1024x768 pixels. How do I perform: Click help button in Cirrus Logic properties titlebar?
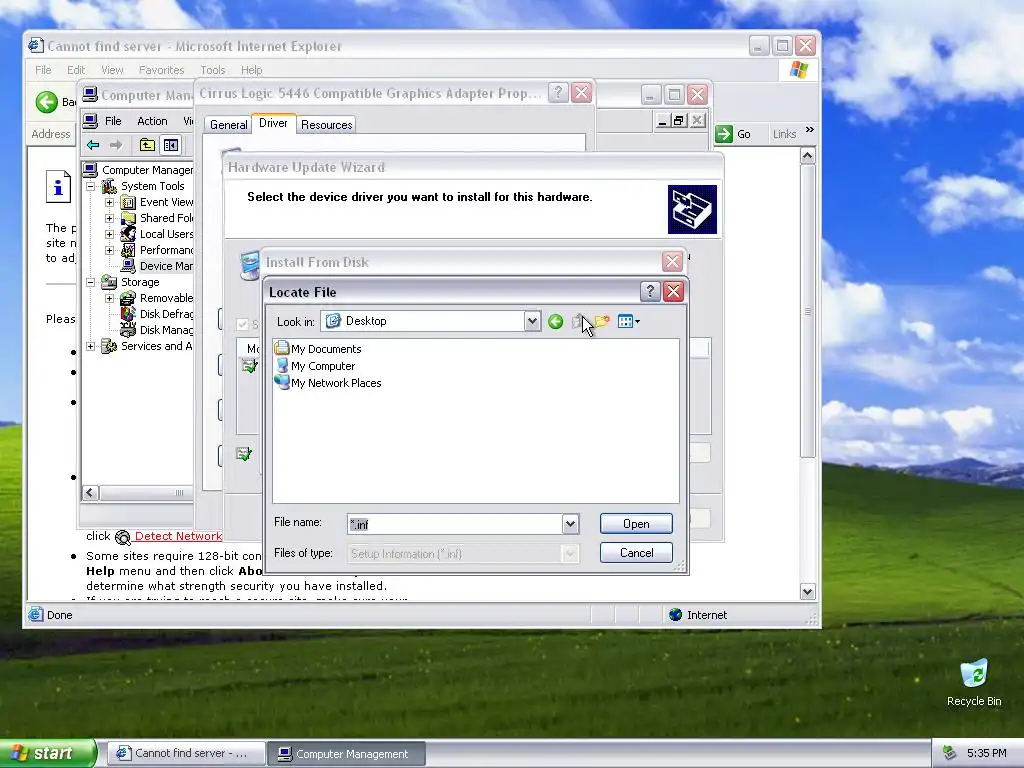pos(558,93)
